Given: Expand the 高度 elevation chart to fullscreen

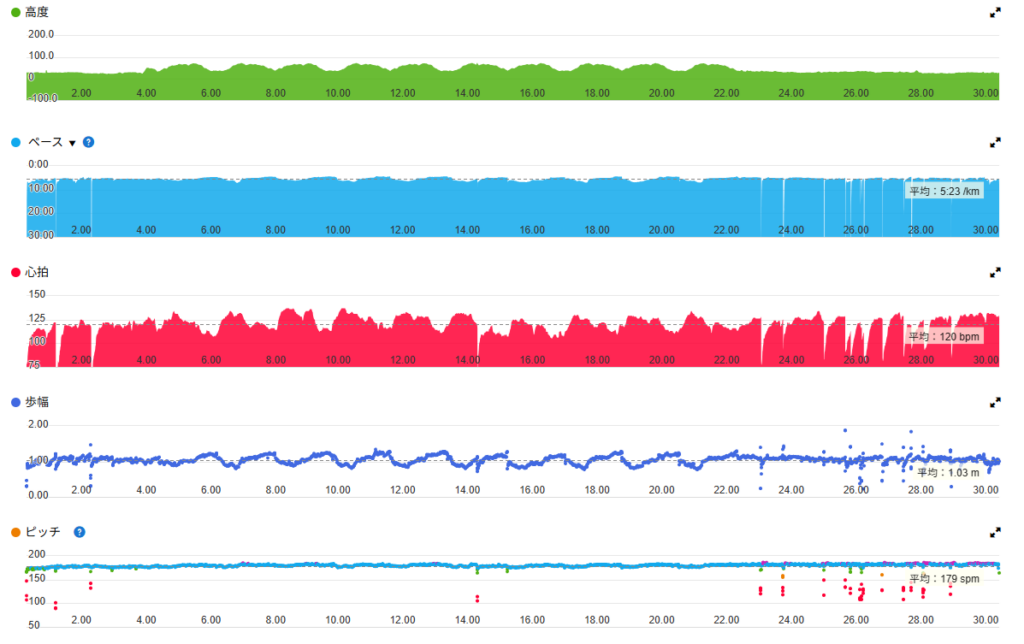Looking at the screenshot, I should click(995, 13).
